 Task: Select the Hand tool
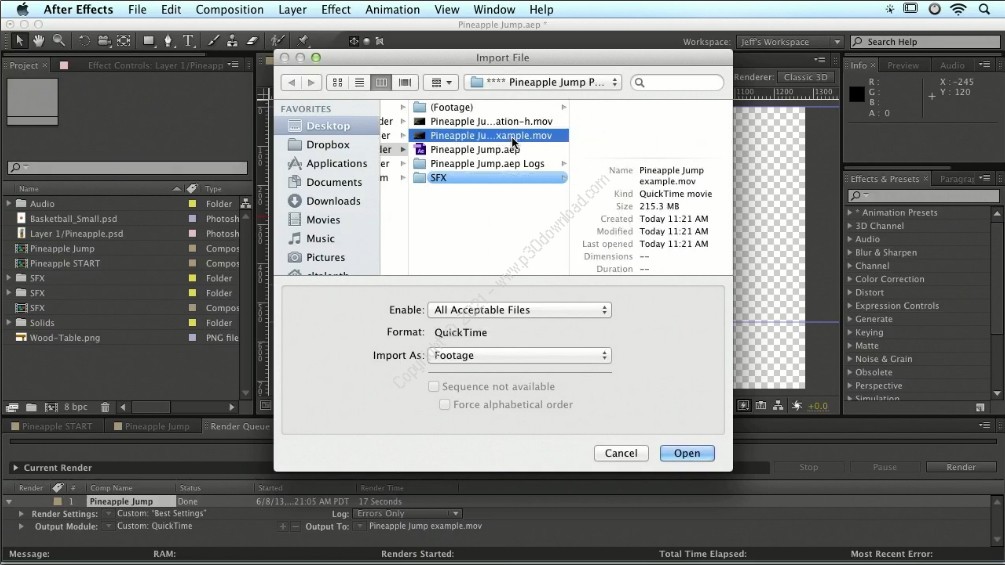click(39, 41)
